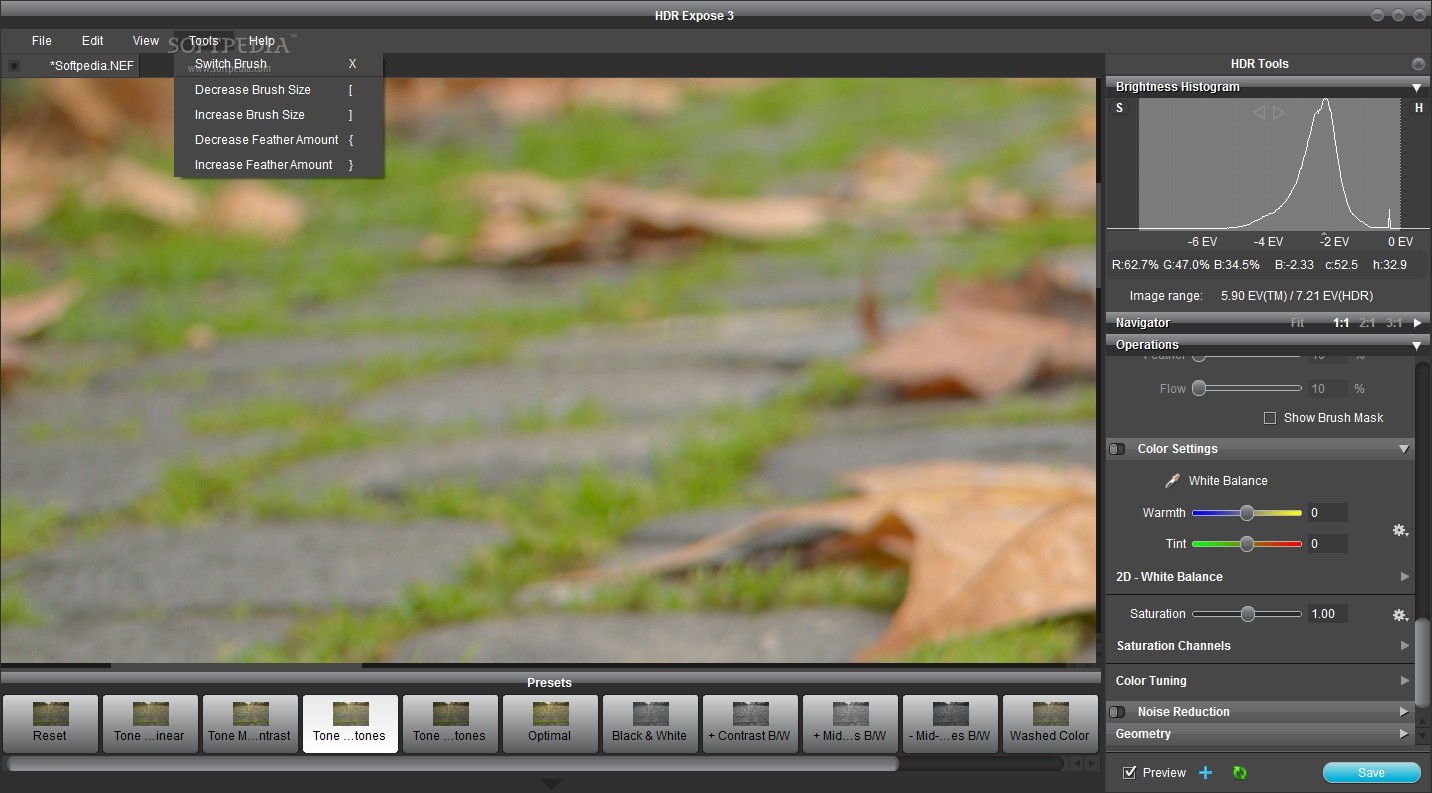Click the Saturation value field showing 1.00
1432x793 pixels.
[x=1327, y=614]
